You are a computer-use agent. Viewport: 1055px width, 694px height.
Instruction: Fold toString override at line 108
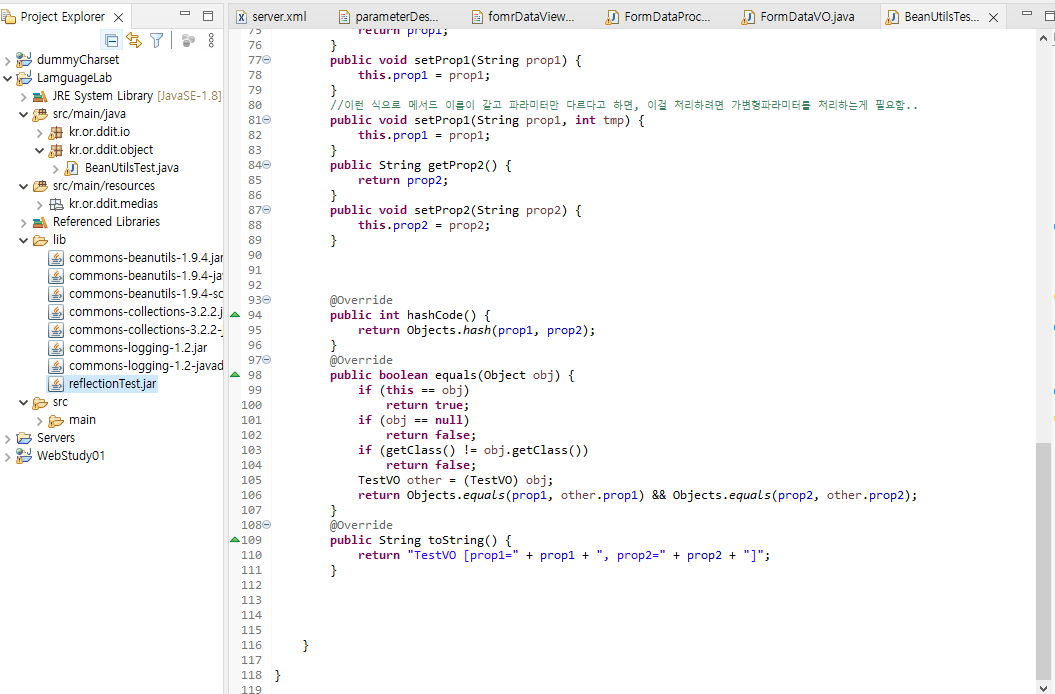pos(267,524)
